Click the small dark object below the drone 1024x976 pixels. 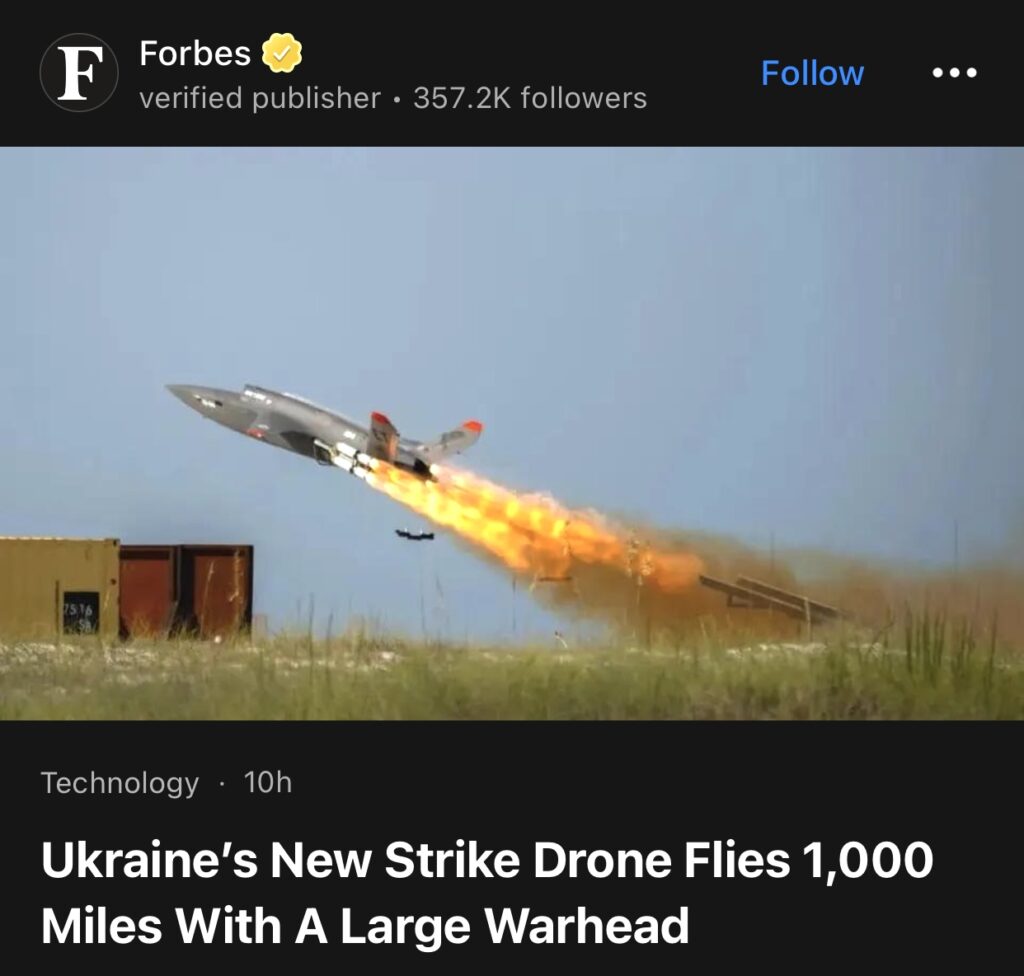[415, 534]
